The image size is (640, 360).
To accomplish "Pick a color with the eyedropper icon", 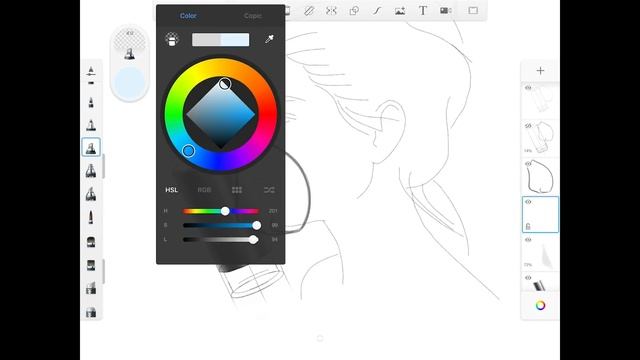I will [x=269, y=39].
